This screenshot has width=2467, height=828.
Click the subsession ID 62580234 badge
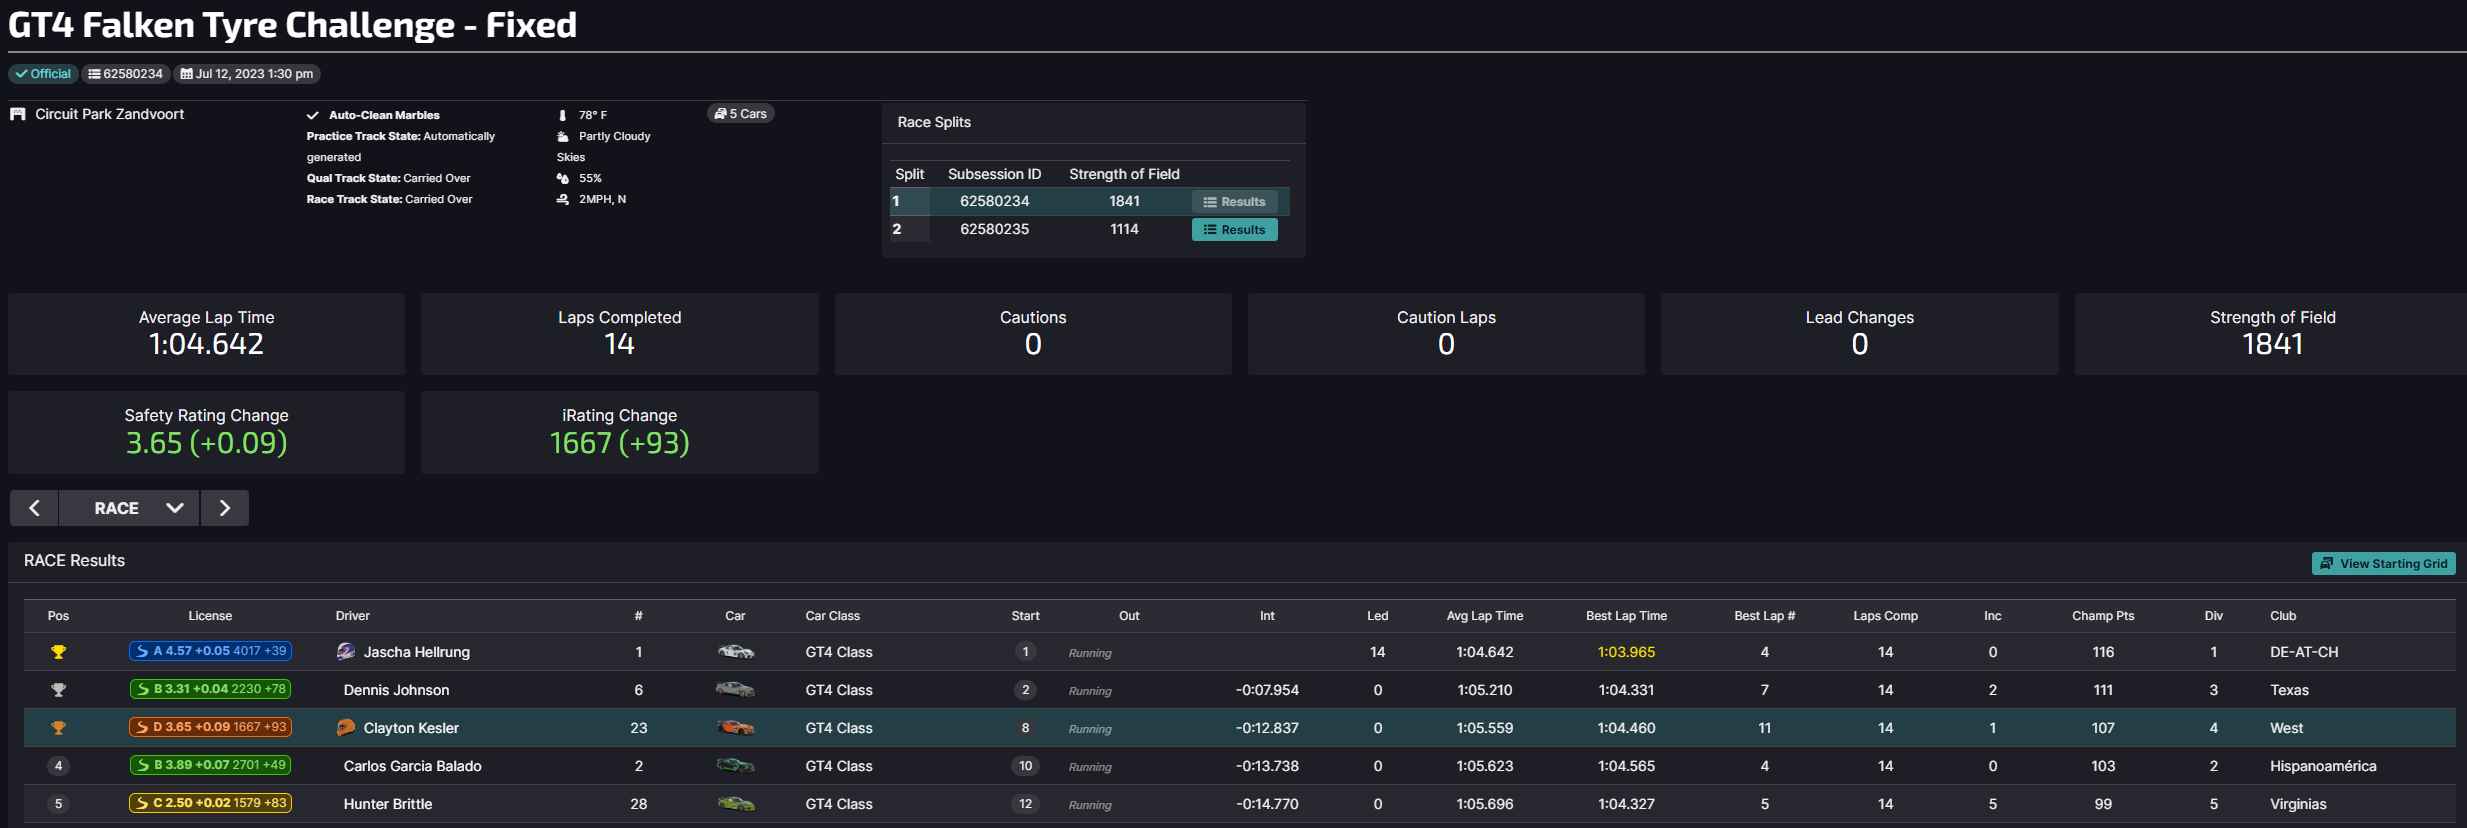(x=126, y=74)
